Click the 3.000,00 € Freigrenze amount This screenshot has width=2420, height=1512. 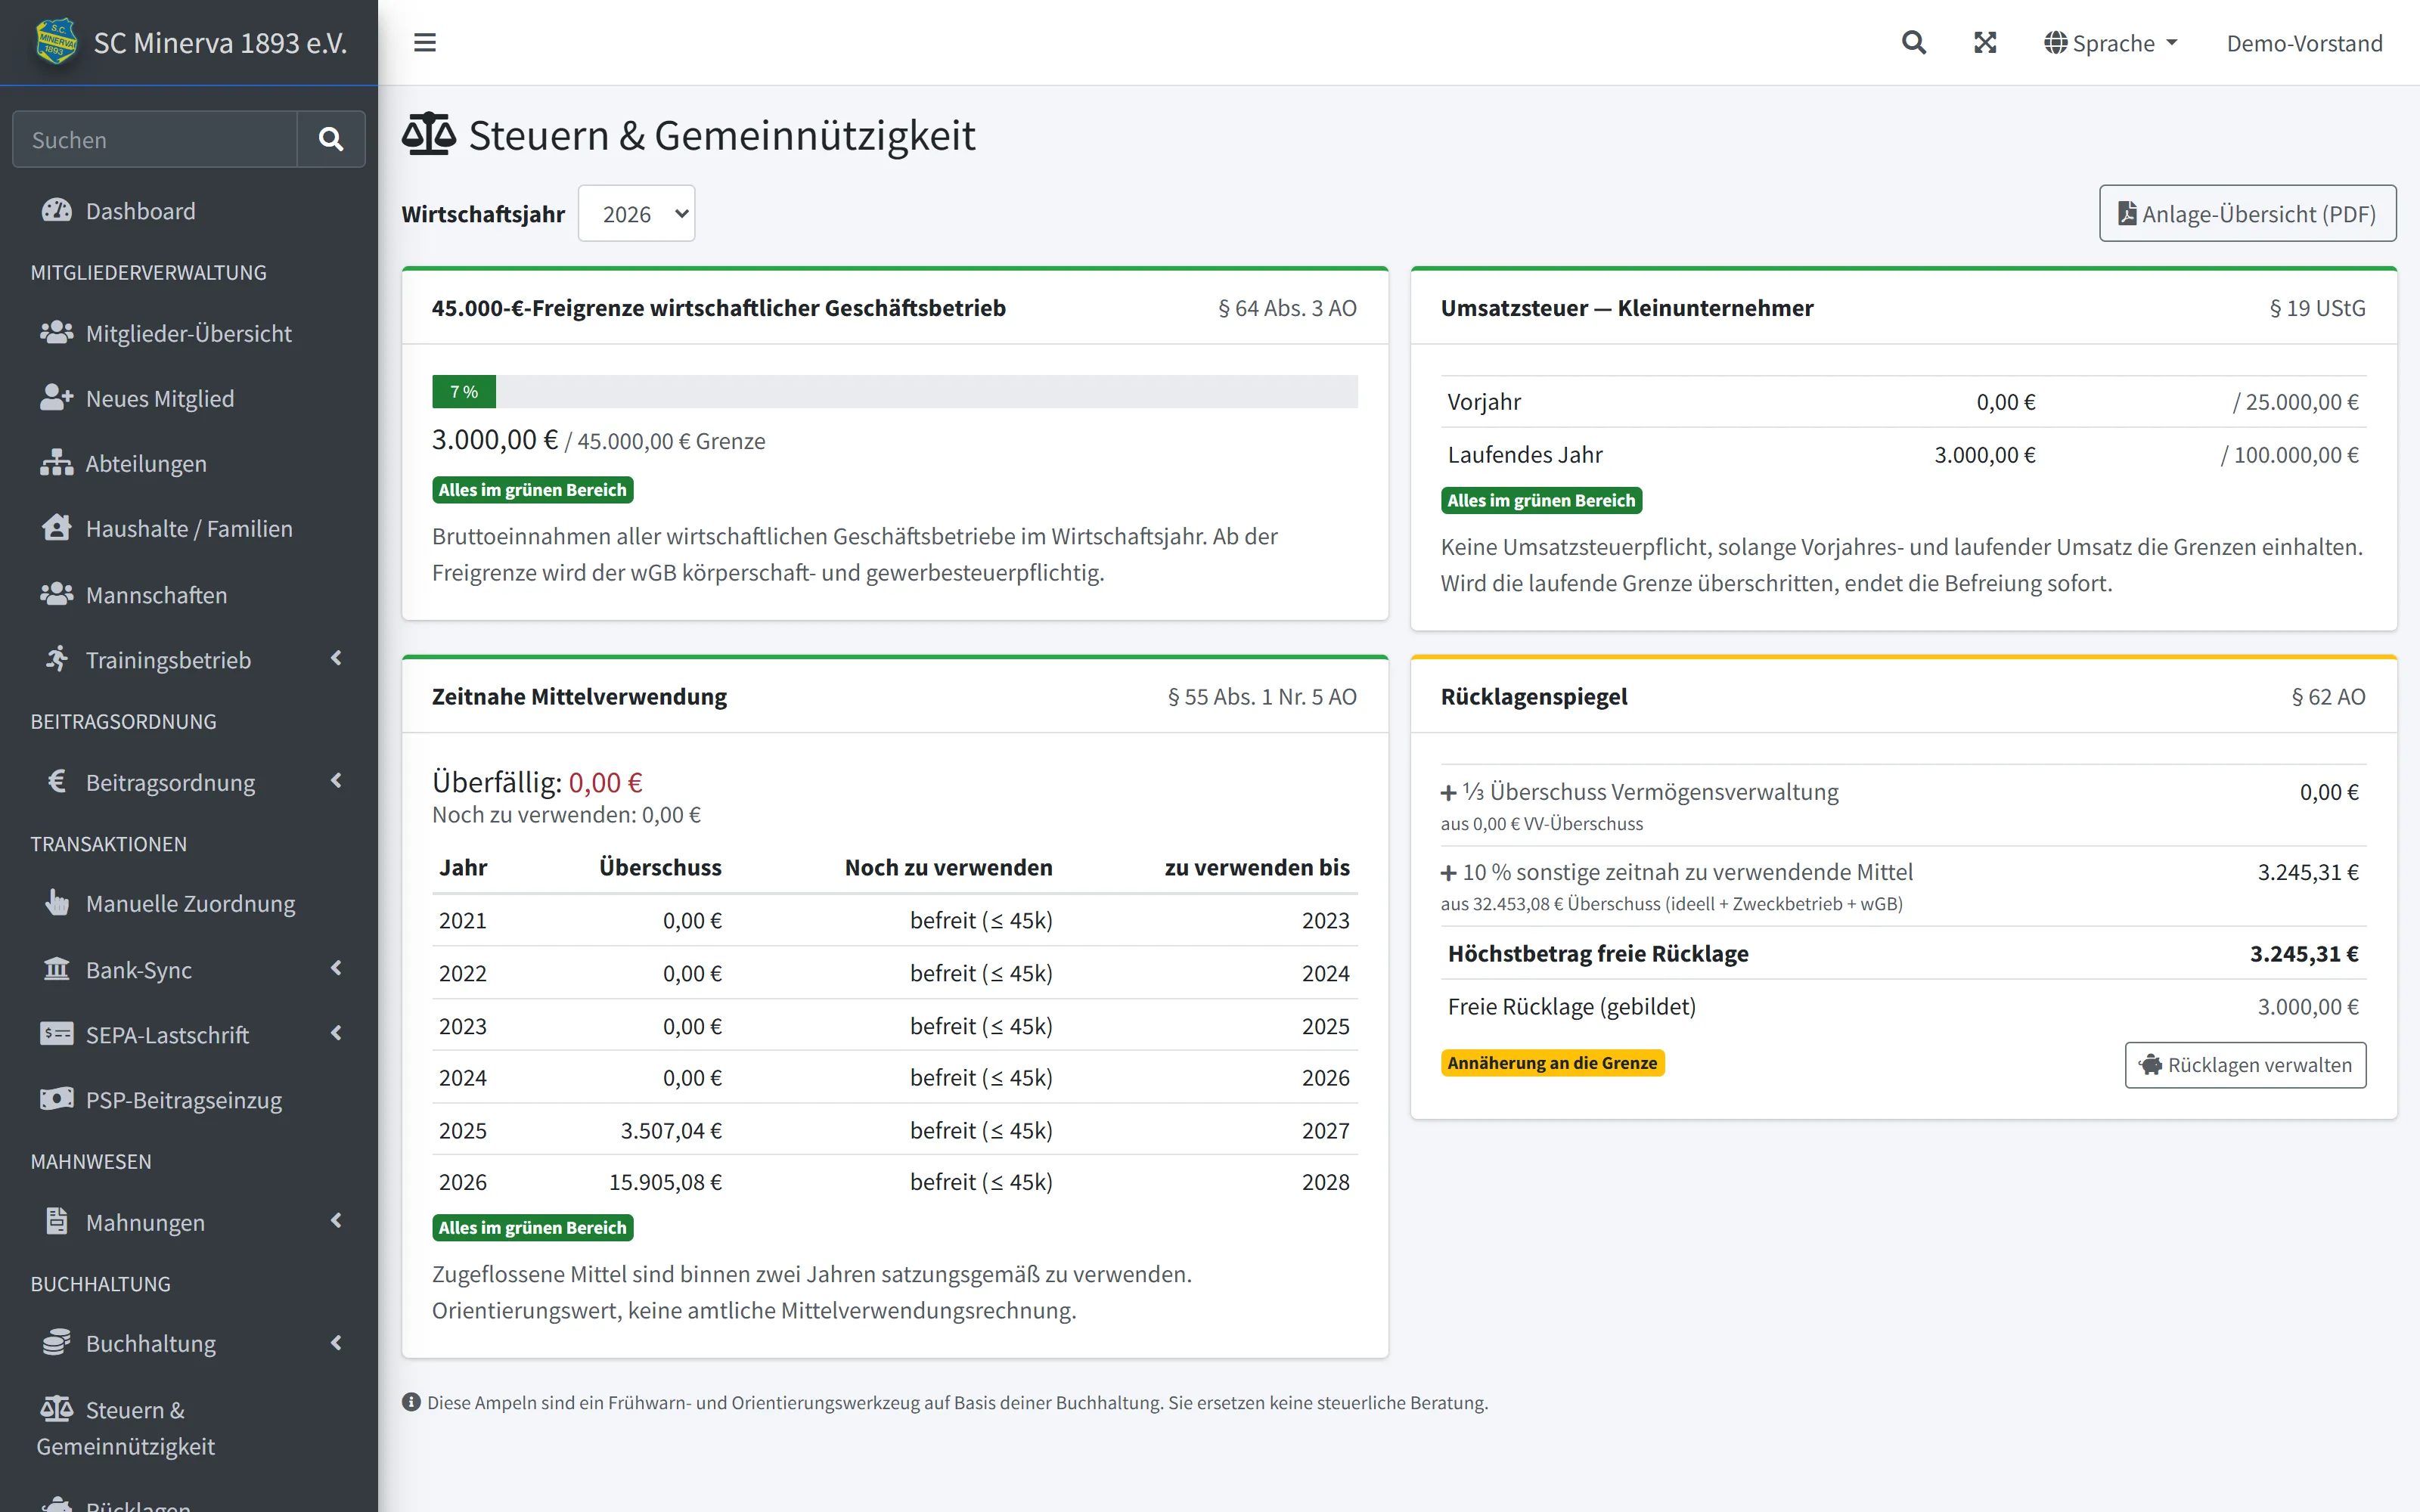point(495,439)
